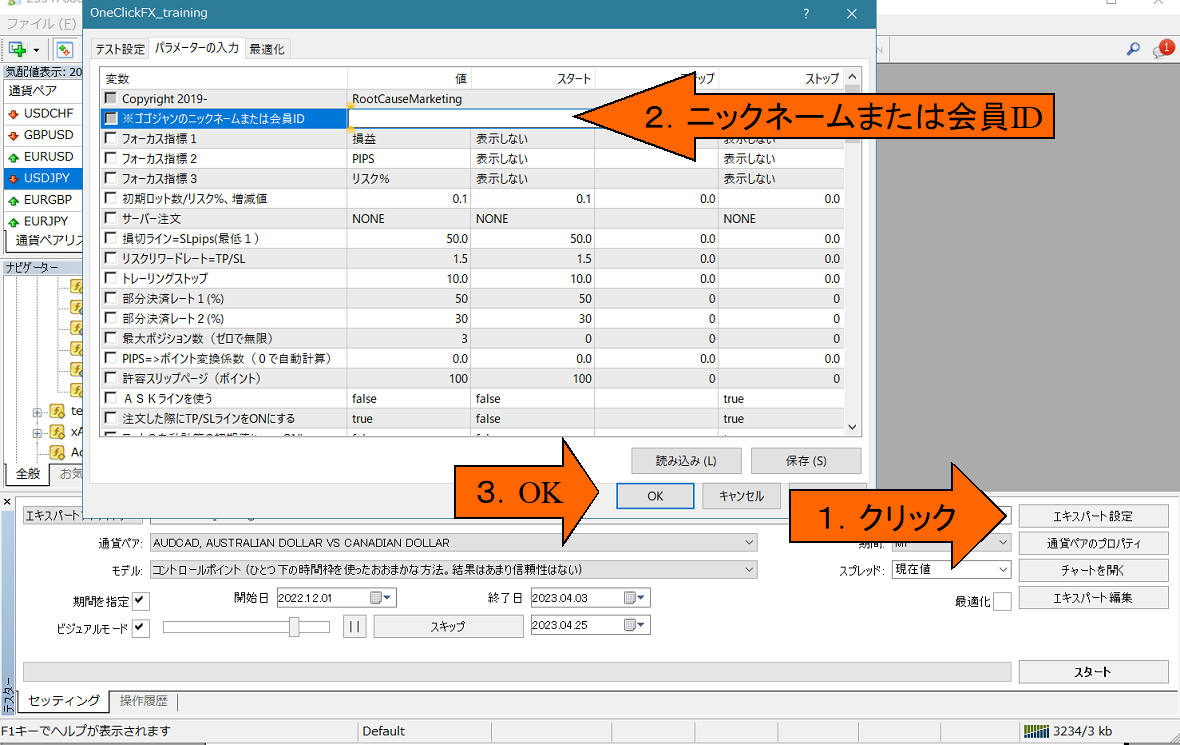Toggle the ビジュアルモード checkbox
The height and width of the screenshot is (745, 1180).
point(141,628)
